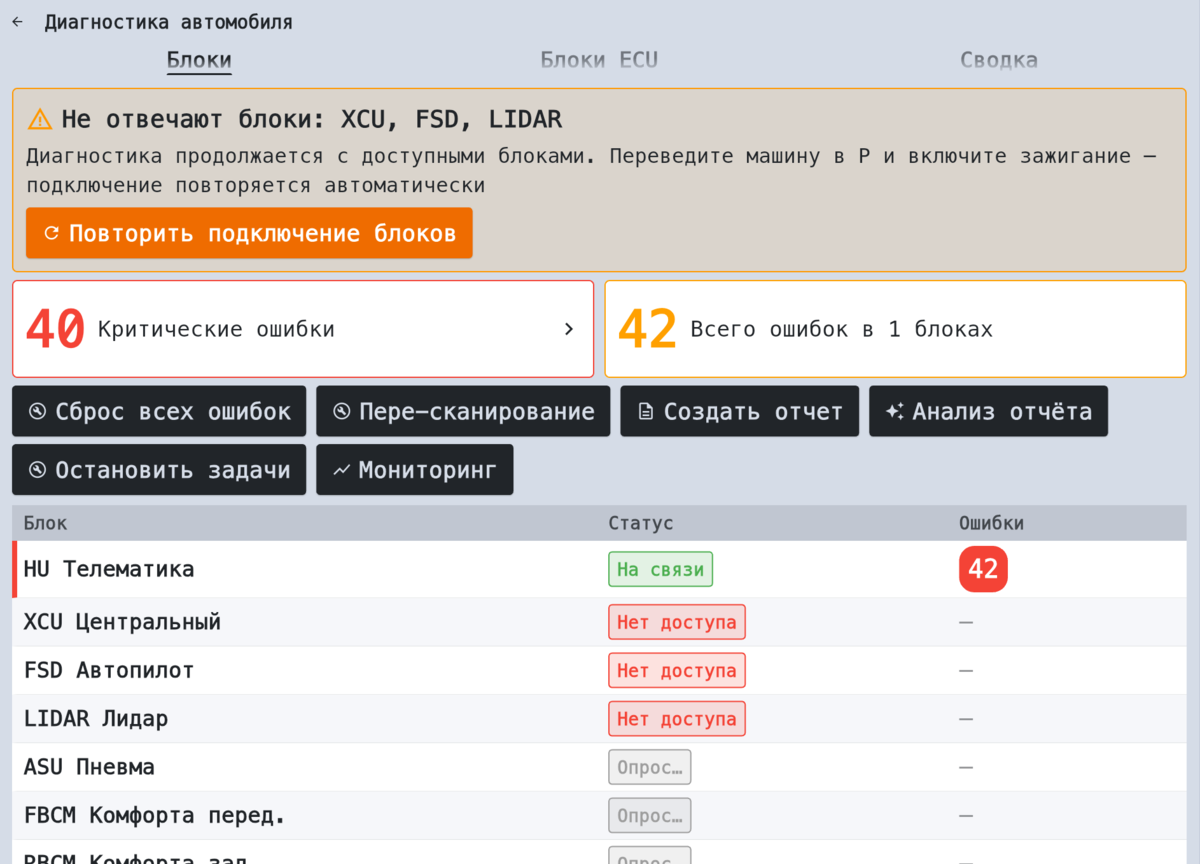This screenshot has height=864, width=1200.
Task: Open the Блоки ECU tab
Action: 599,60
